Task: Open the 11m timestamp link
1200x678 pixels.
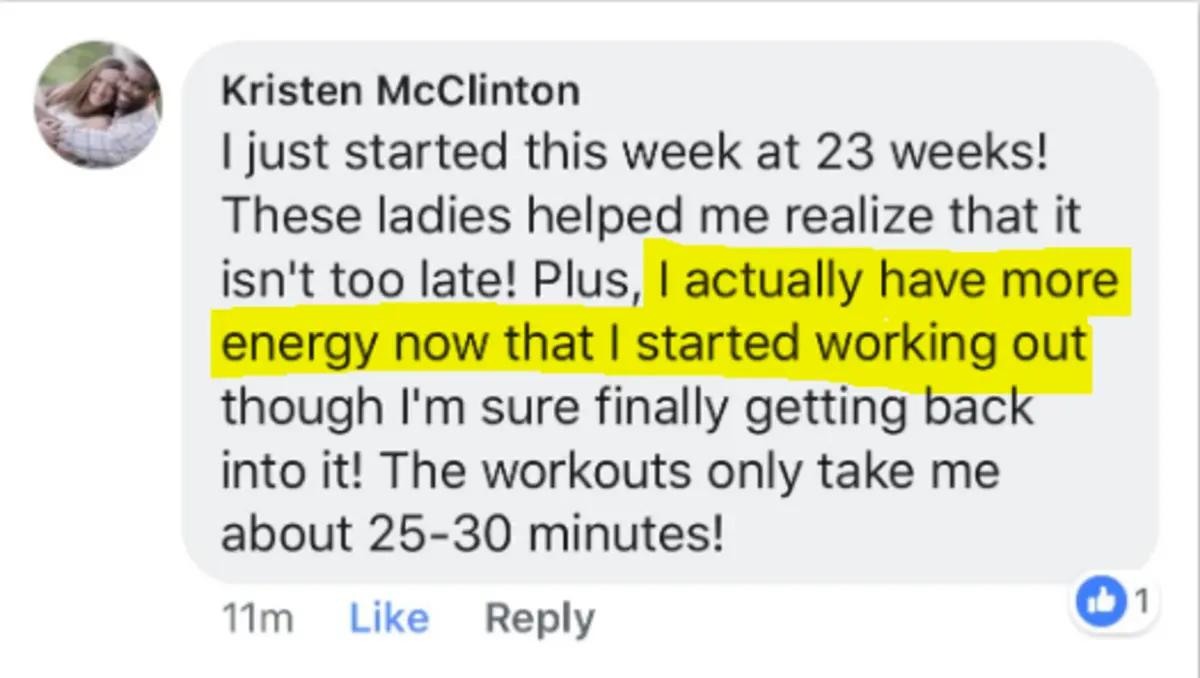Action: 256,620
